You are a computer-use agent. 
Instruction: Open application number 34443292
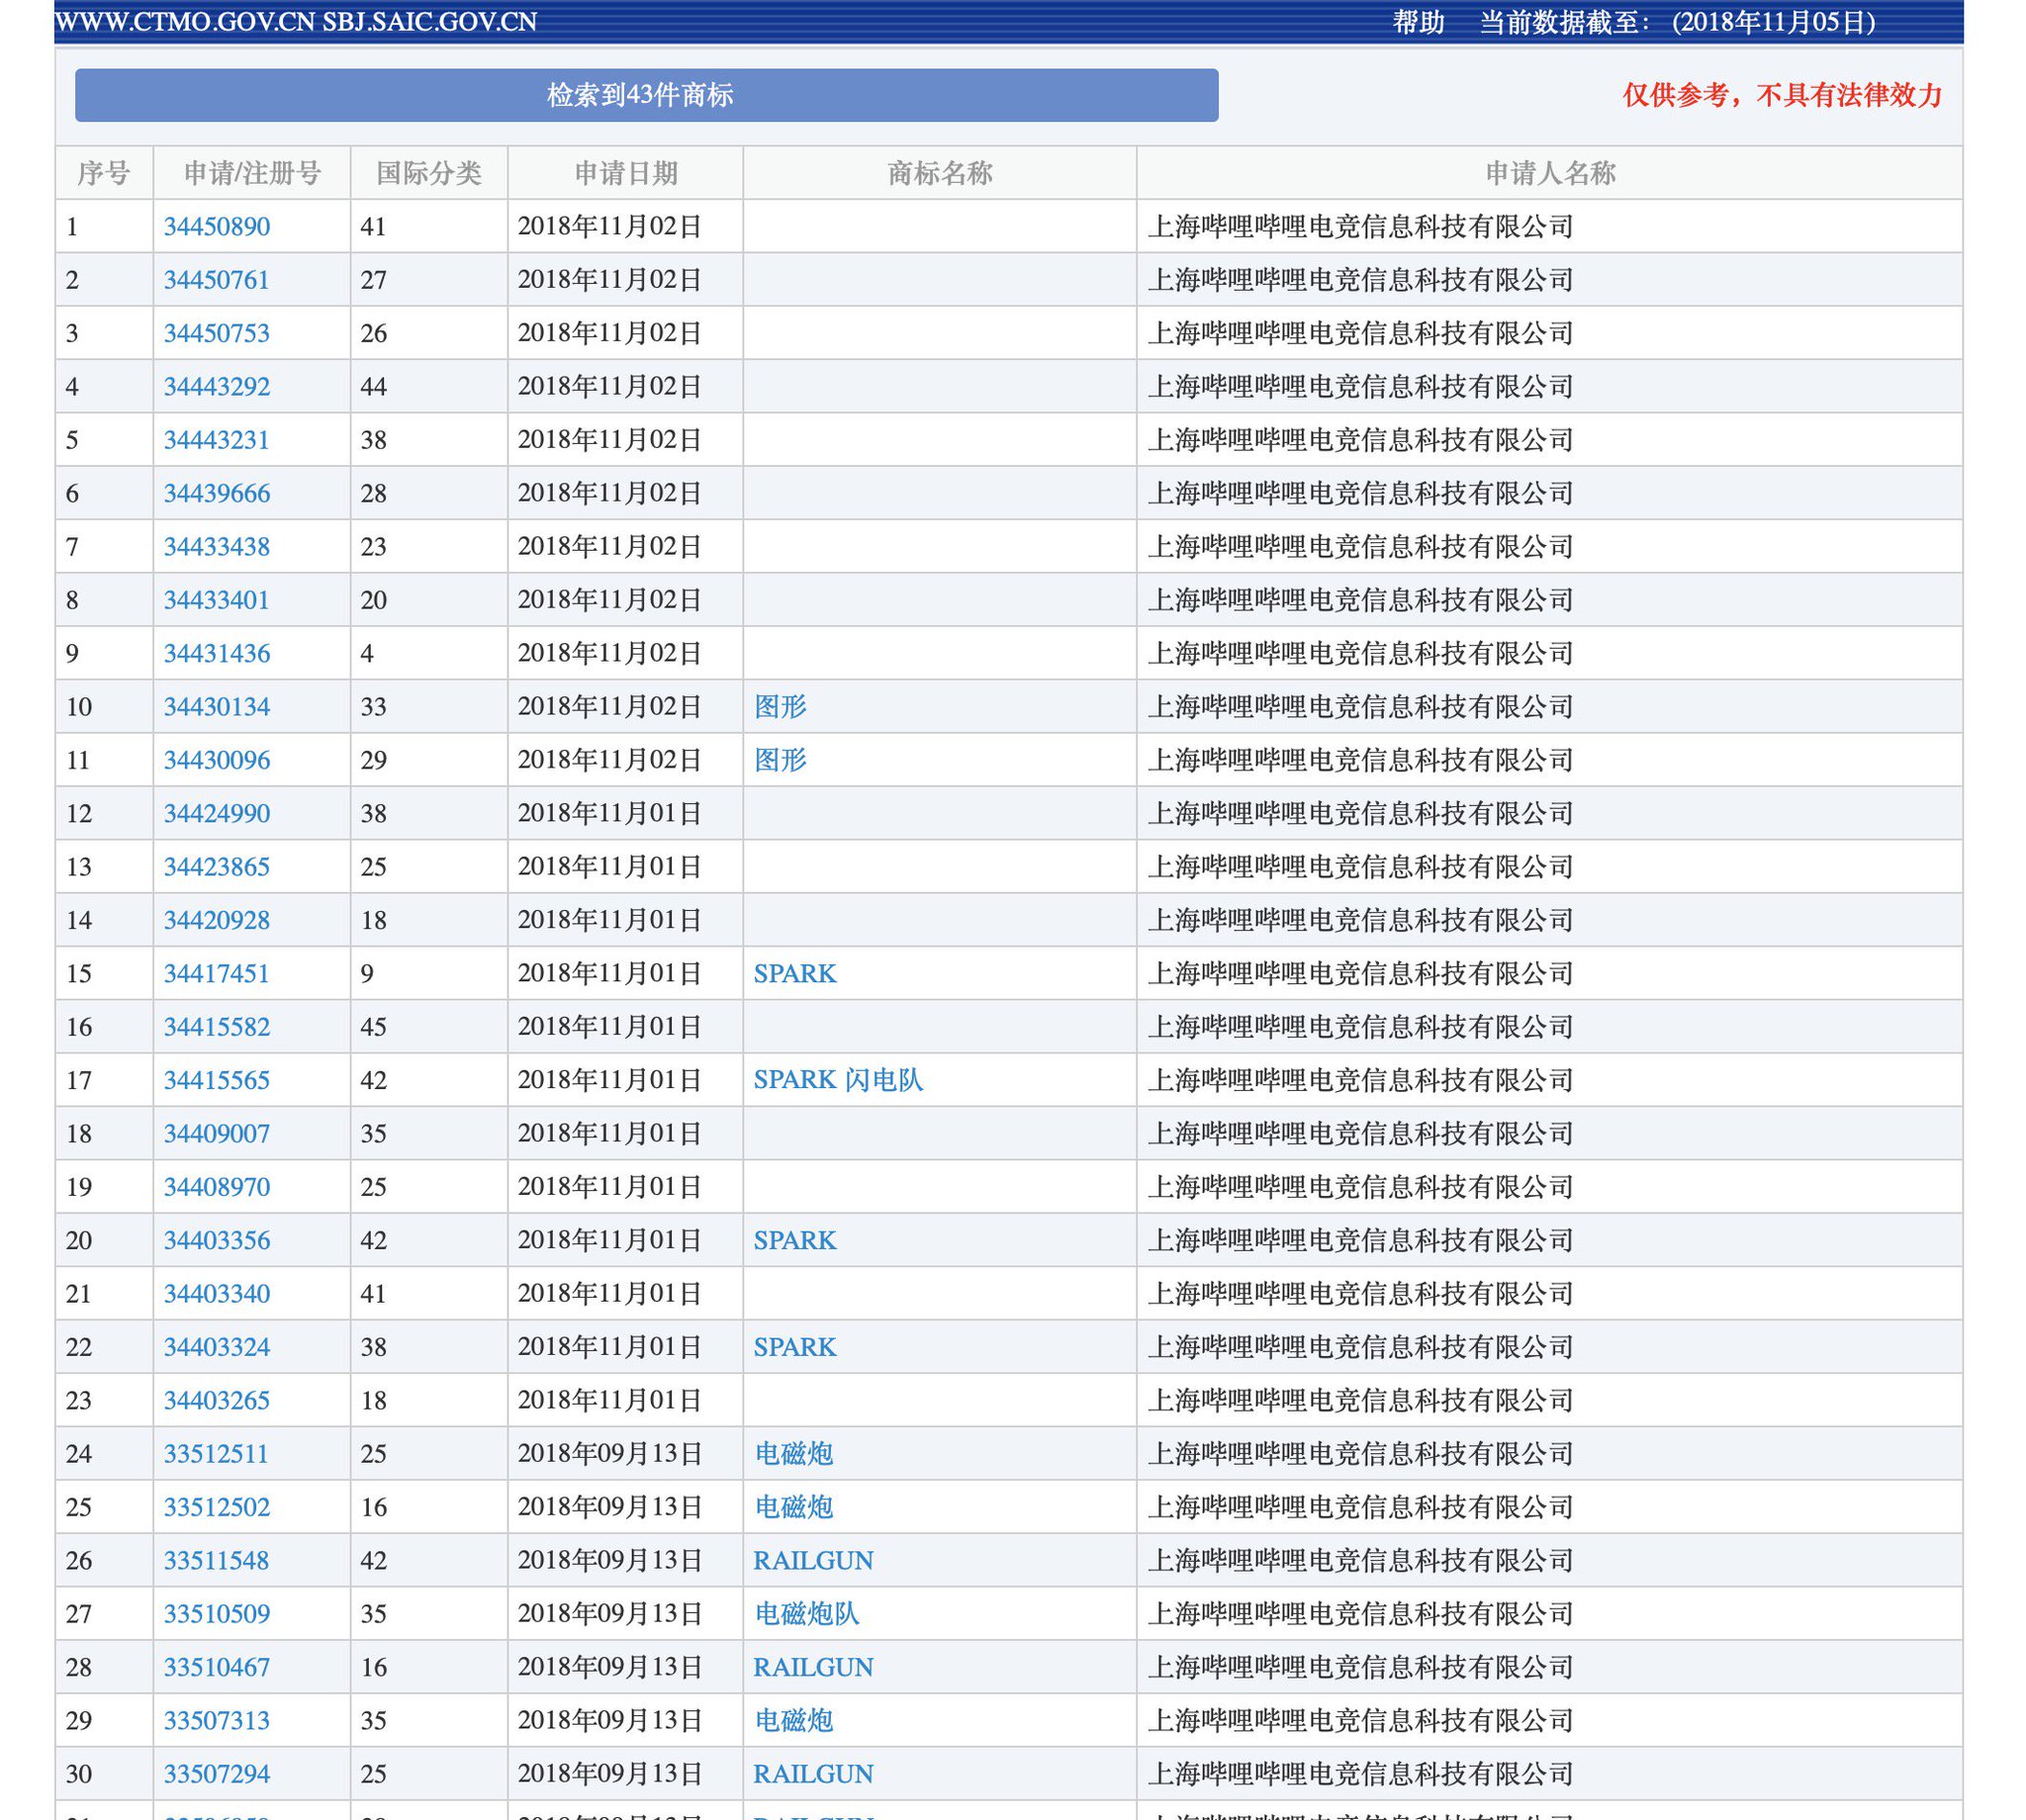tap(217, 387)
